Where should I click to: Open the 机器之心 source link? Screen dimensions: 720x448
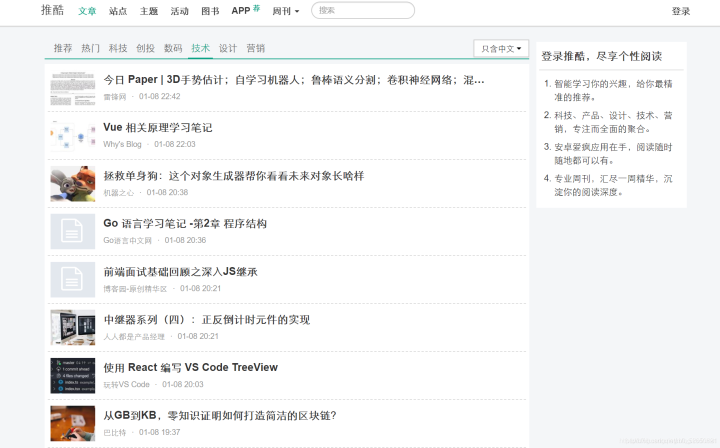(118, 192)
